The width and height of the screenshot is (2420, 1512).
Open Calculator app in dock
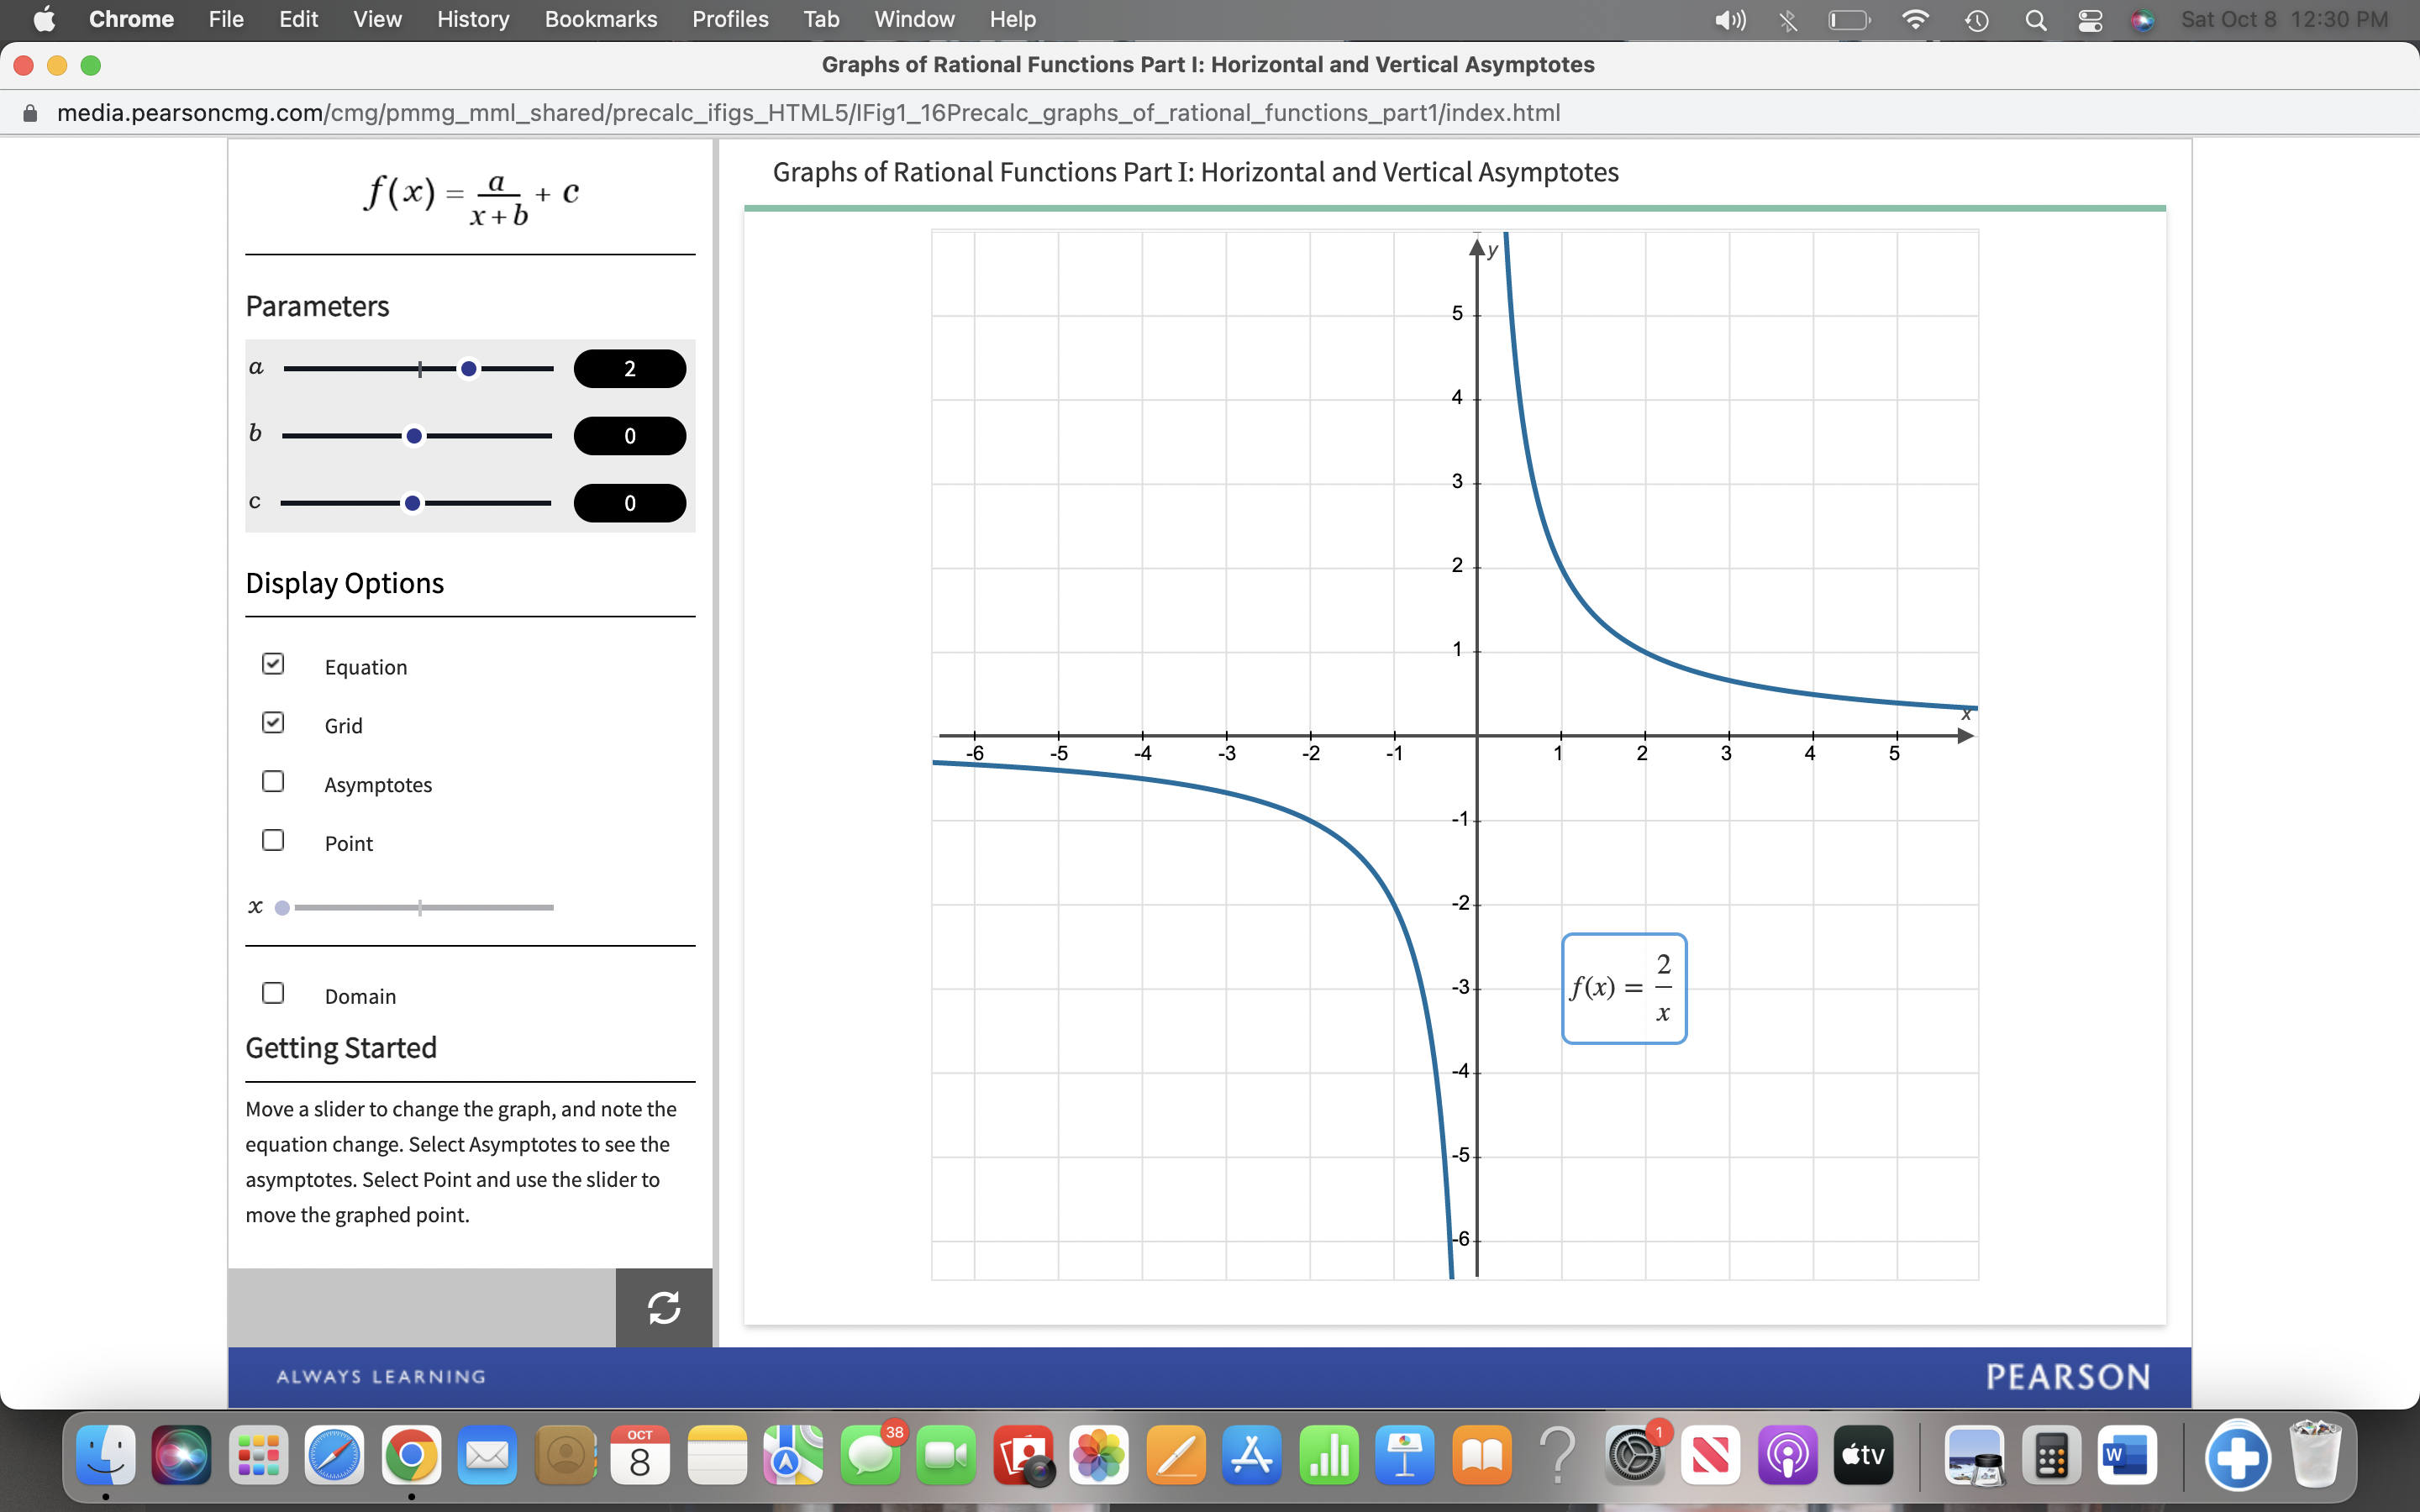(2051, 1455)
